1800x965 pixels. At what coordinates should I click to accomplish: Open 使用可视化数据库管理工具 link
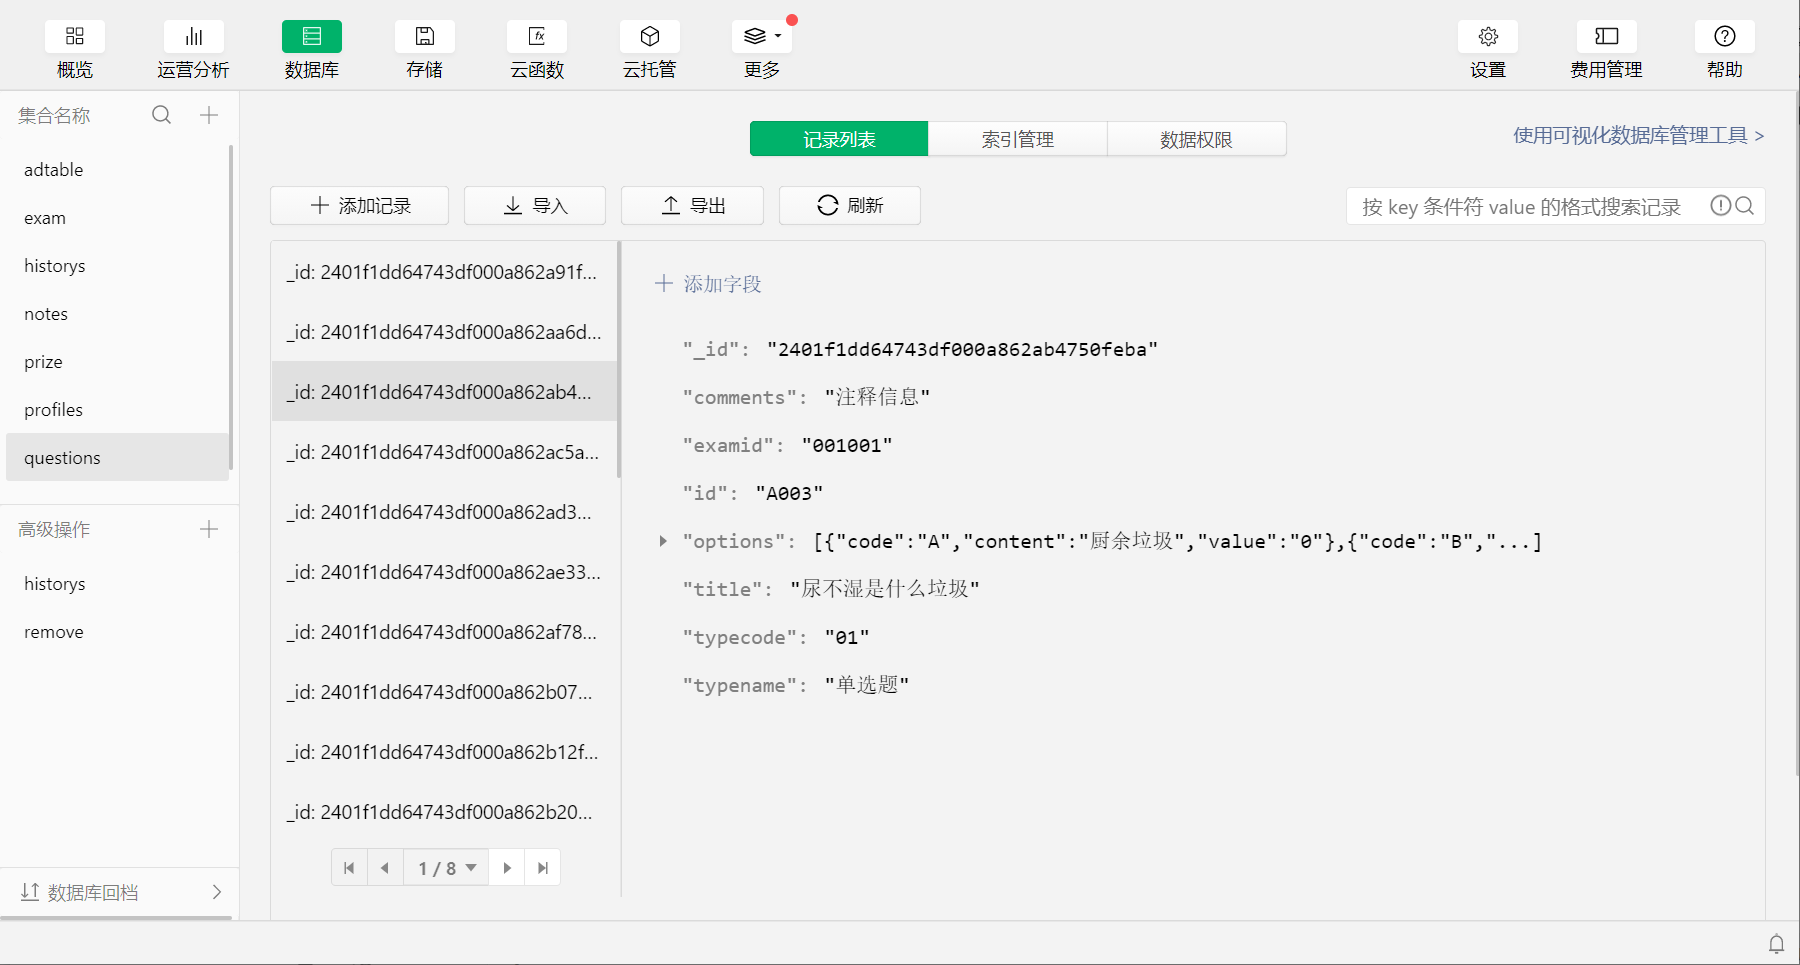click(x=1637, y=135)
